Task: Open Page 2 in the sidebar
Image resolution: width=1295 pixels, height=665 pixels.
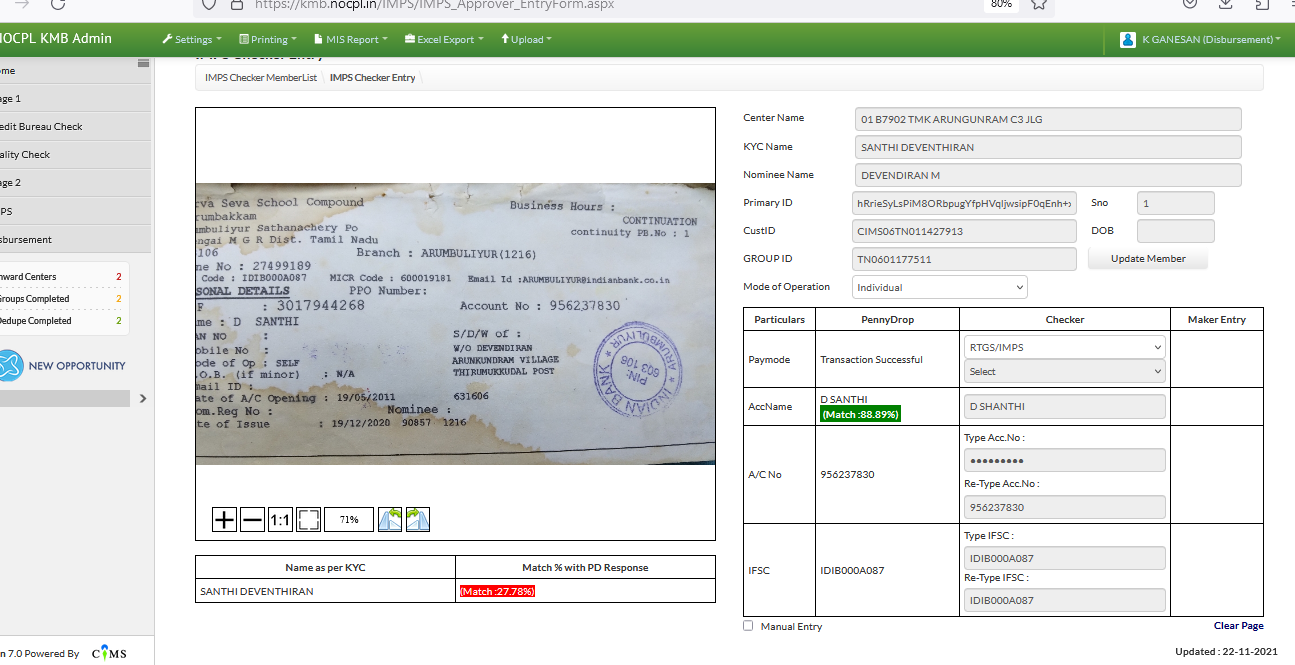Action: pyautogui.click(x=76, y=183)
